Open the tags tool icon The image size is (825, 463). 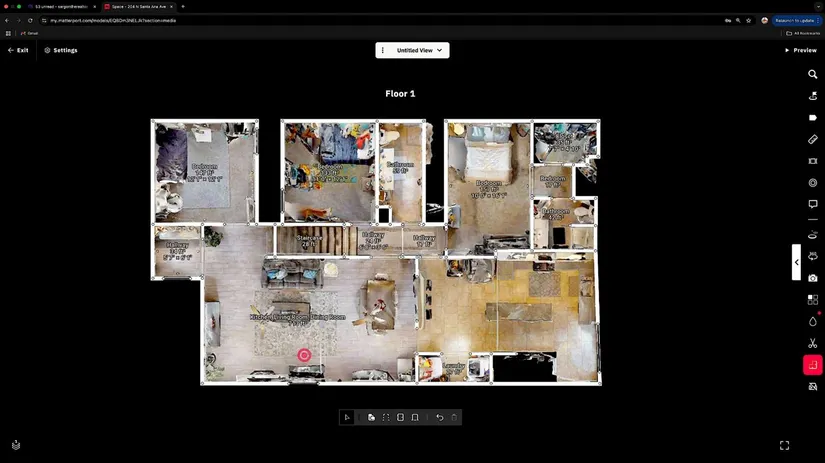coord(812,117)
